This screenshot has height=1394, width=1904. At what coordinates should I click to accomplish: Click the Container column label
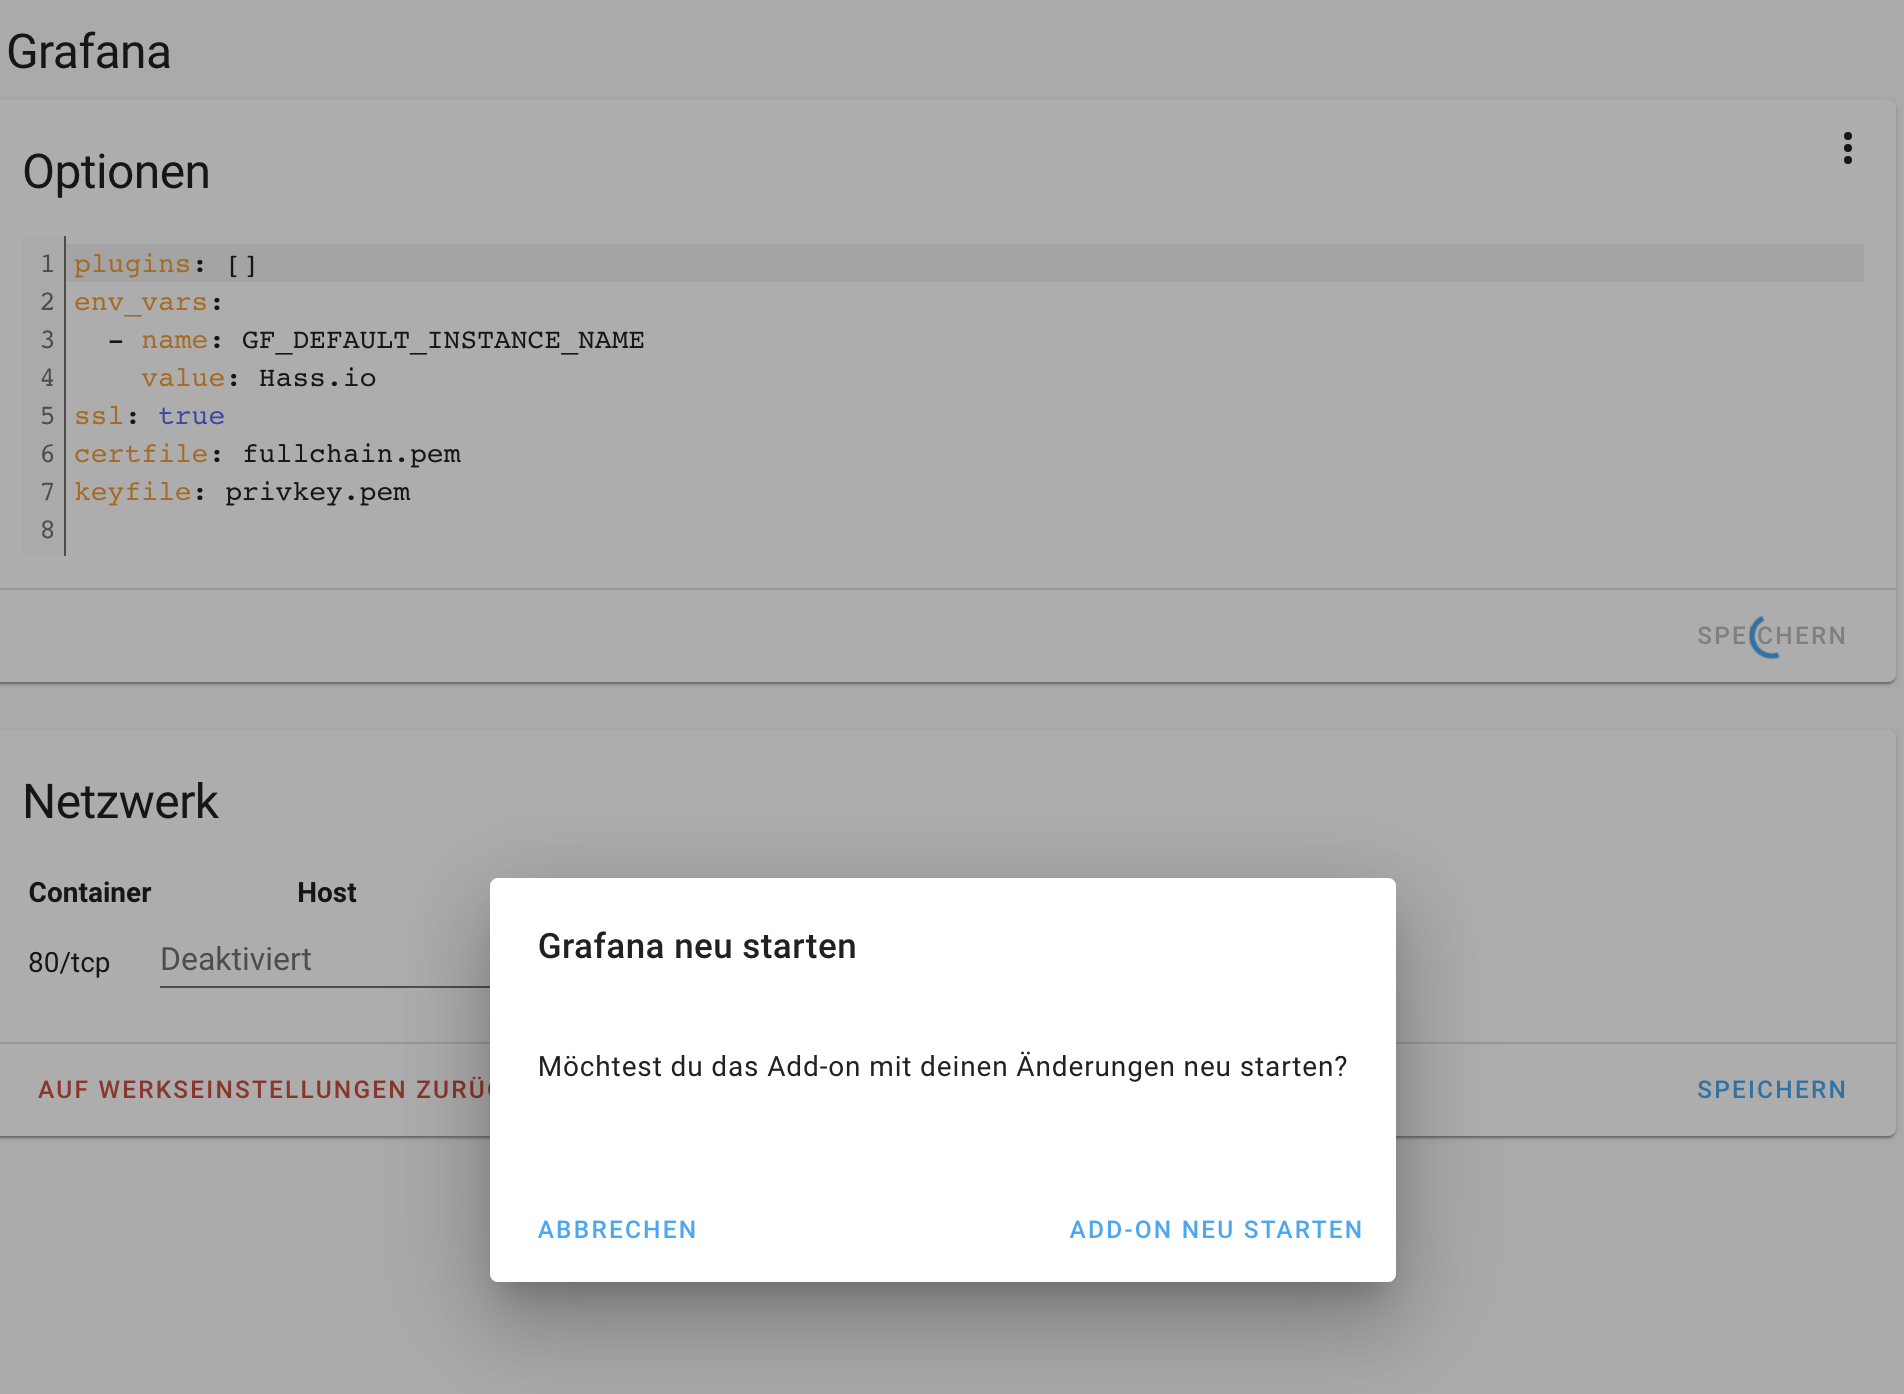tap(89, 892)
